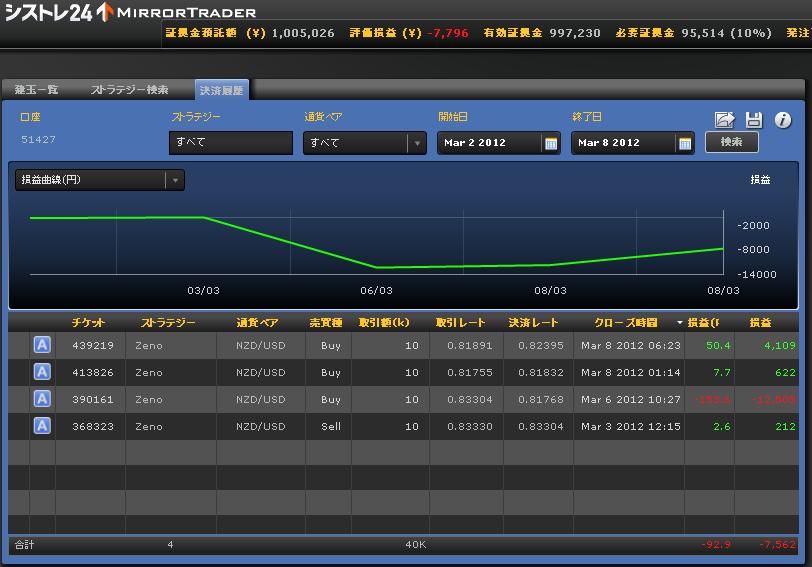Switch to the 建玉一覧 tab
The height and width of the screenshot is (567, 812).
37,90
